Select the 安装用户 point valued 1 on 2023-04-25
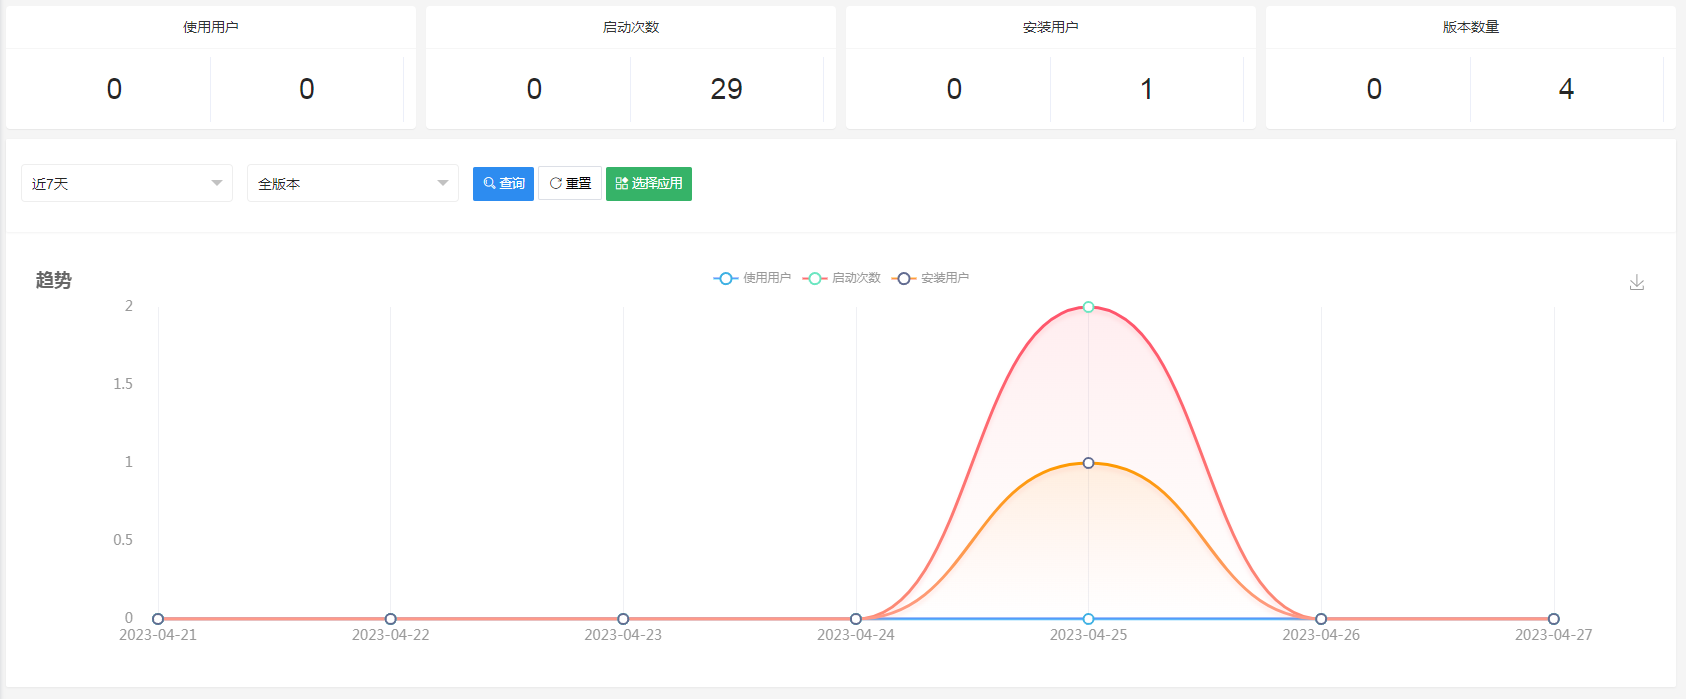 (1088, 463)
